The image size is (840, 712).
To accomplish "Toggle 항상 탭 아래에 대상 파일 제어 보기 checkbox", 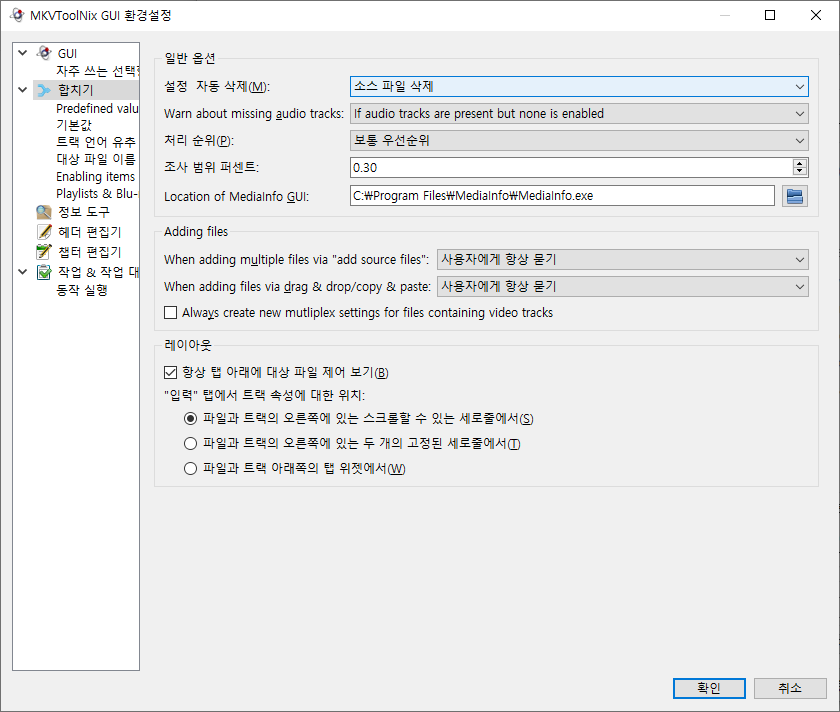I will [x=170, y=372].
